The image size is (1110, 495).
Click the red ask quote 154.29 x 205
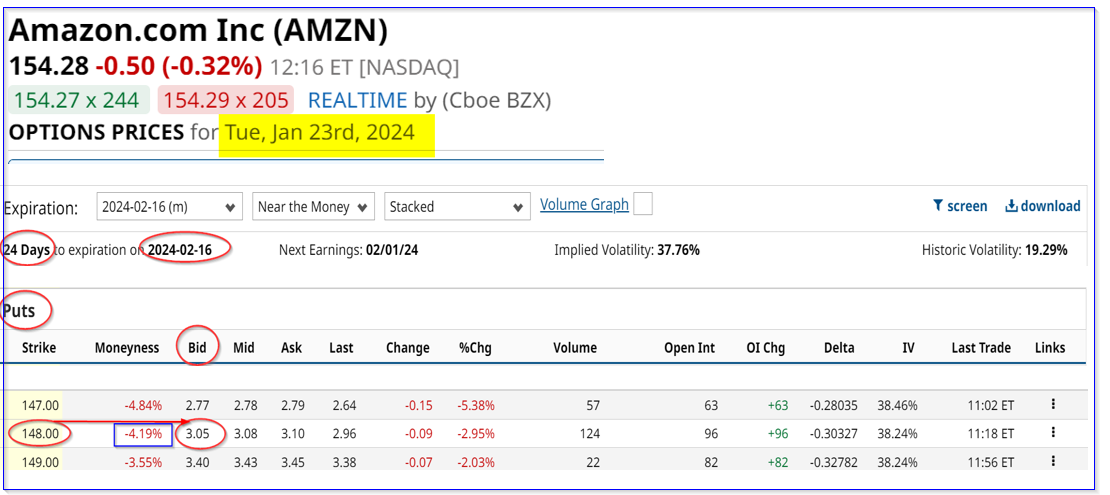(226, 100)
